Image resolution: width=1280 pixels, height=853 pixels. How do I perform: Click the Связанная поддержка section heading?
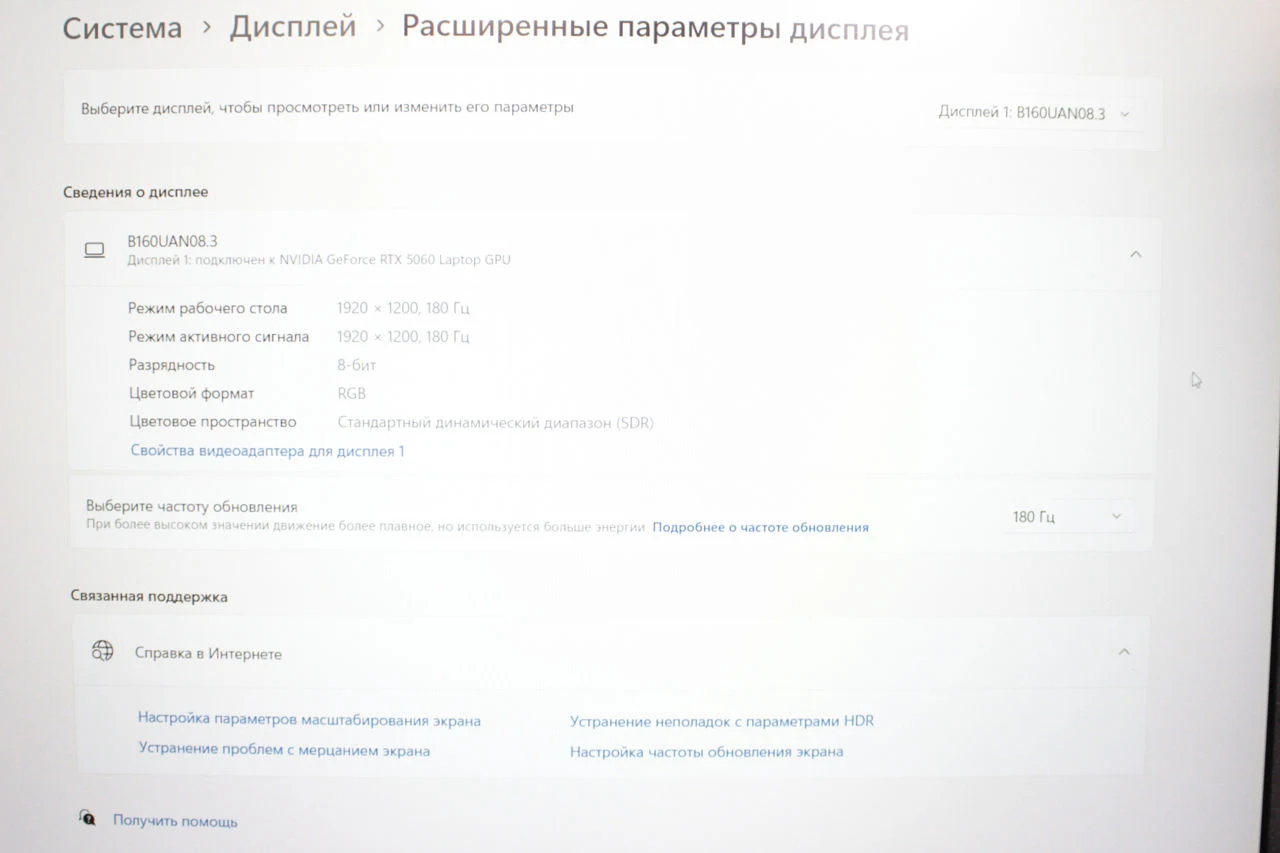click(149, 596)
